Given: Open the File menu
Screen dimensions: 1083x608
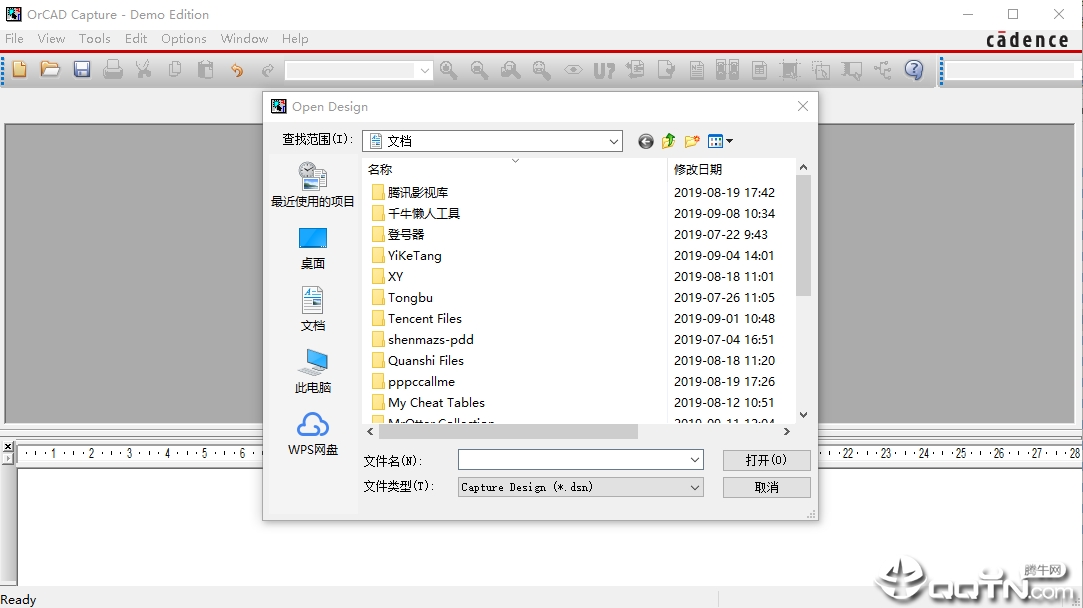Looking at the screenshot, I should pos(14,39).
